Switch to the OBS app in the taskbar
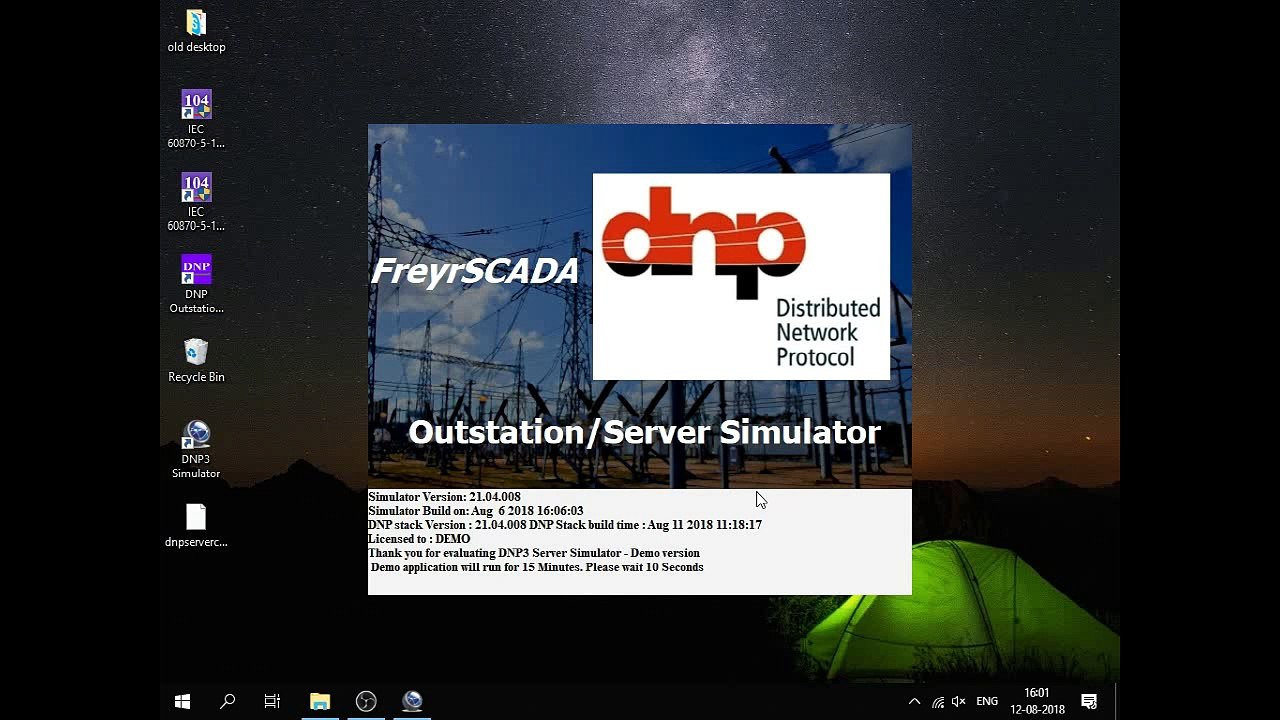Viewport: 1280px width, 720px height. pyautogui.click(x=366, y=702)
